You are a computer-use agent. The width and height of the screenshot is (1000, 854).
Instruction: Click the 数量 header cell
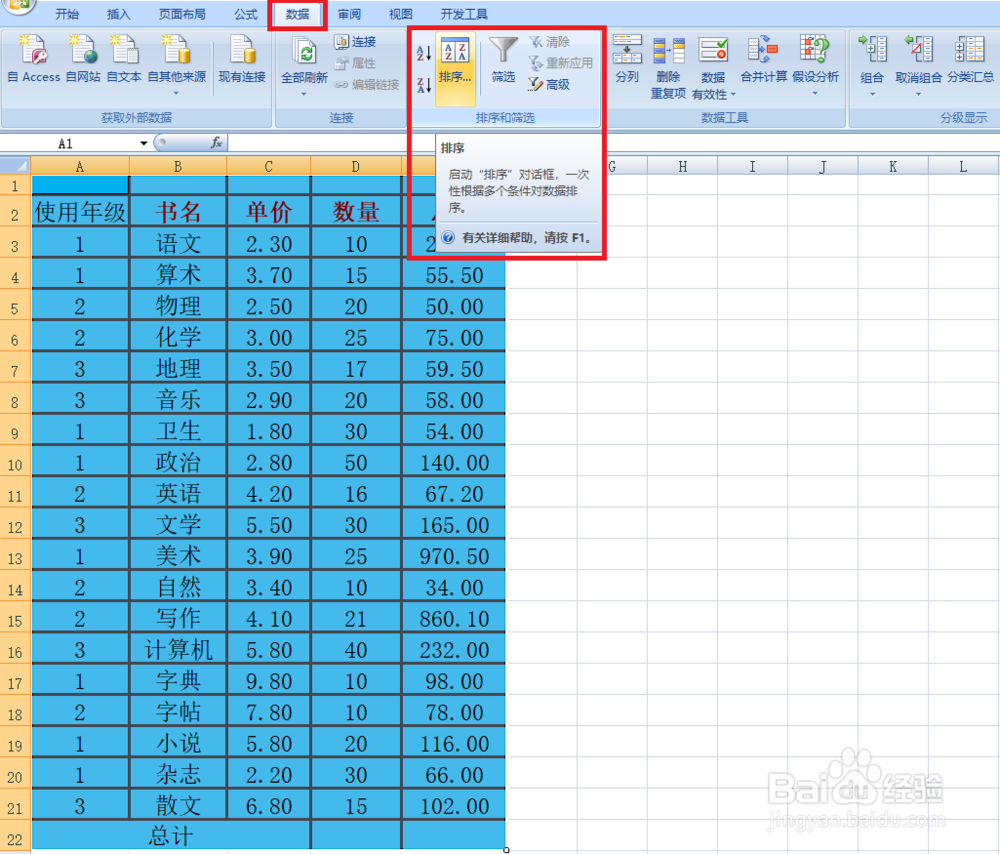(x=356, y=211)
